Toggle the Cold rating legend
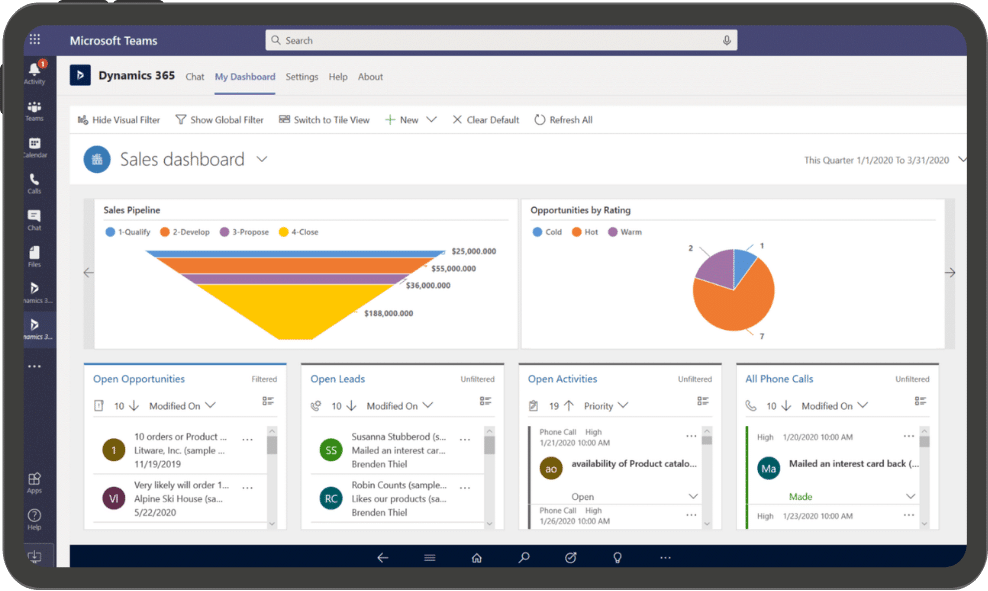This screenshot has height=591, width=988. pos(547,232)
